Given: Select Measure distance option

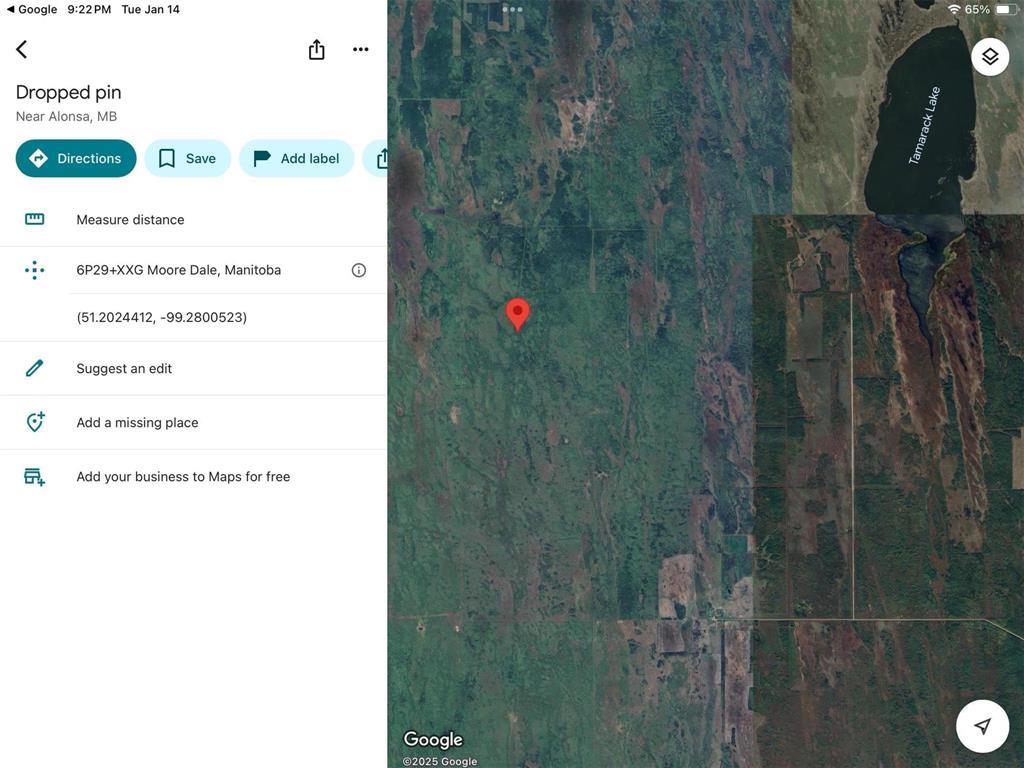Looking at the screenshot, I should (x=130, y=219).
